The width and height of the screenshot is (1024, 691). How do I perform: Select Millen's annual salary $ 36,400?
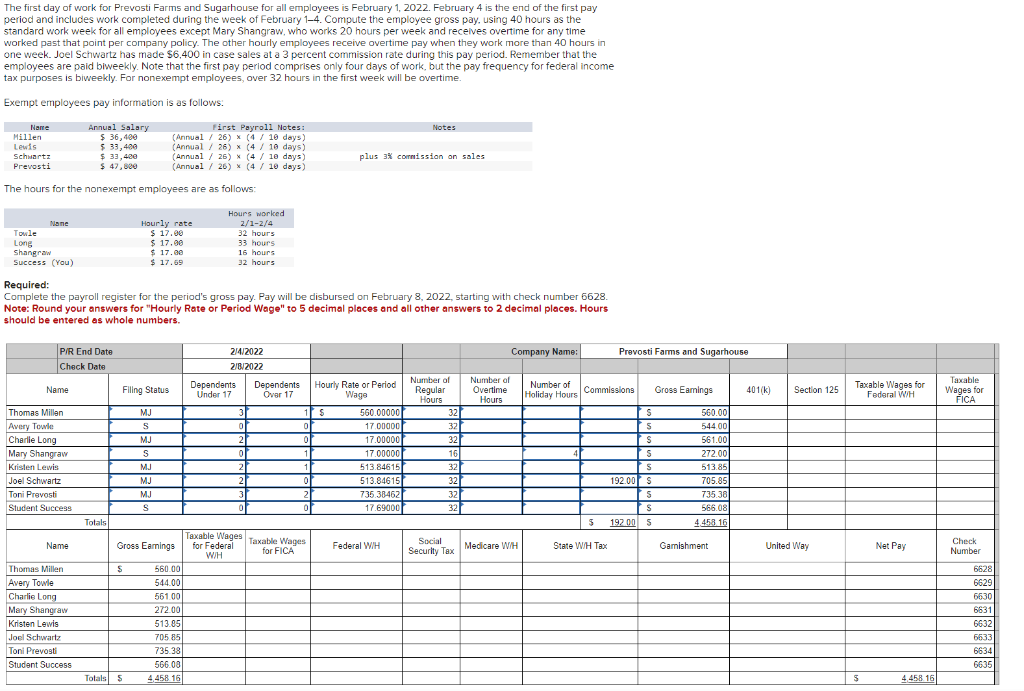[x=118, y=137]
